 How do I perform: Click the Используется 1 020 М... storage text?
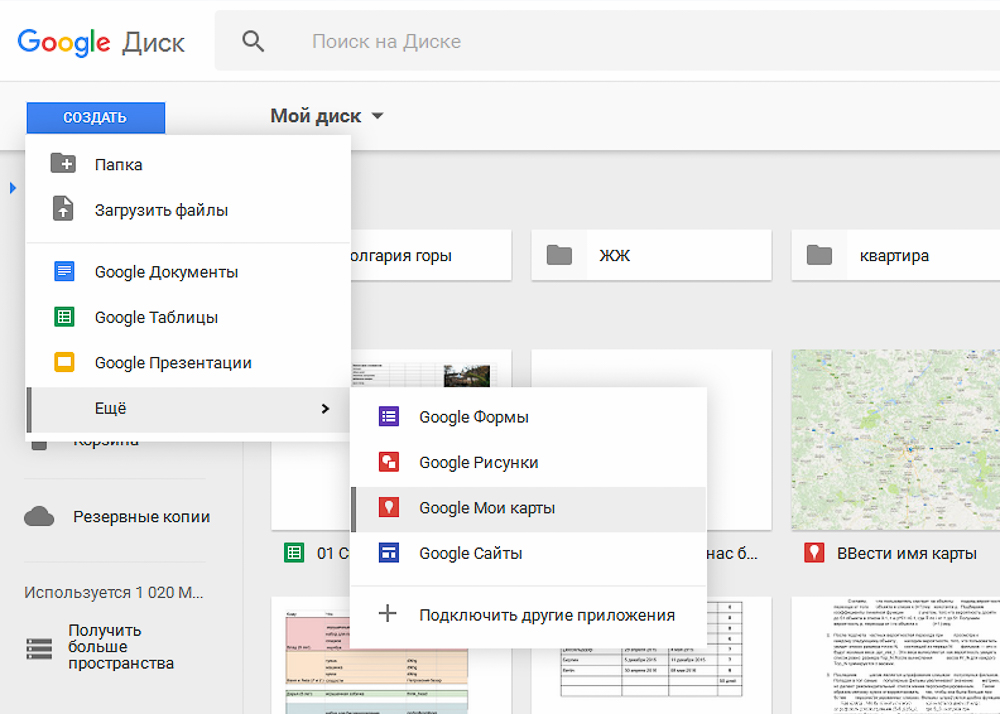click(x=114, y=592)
